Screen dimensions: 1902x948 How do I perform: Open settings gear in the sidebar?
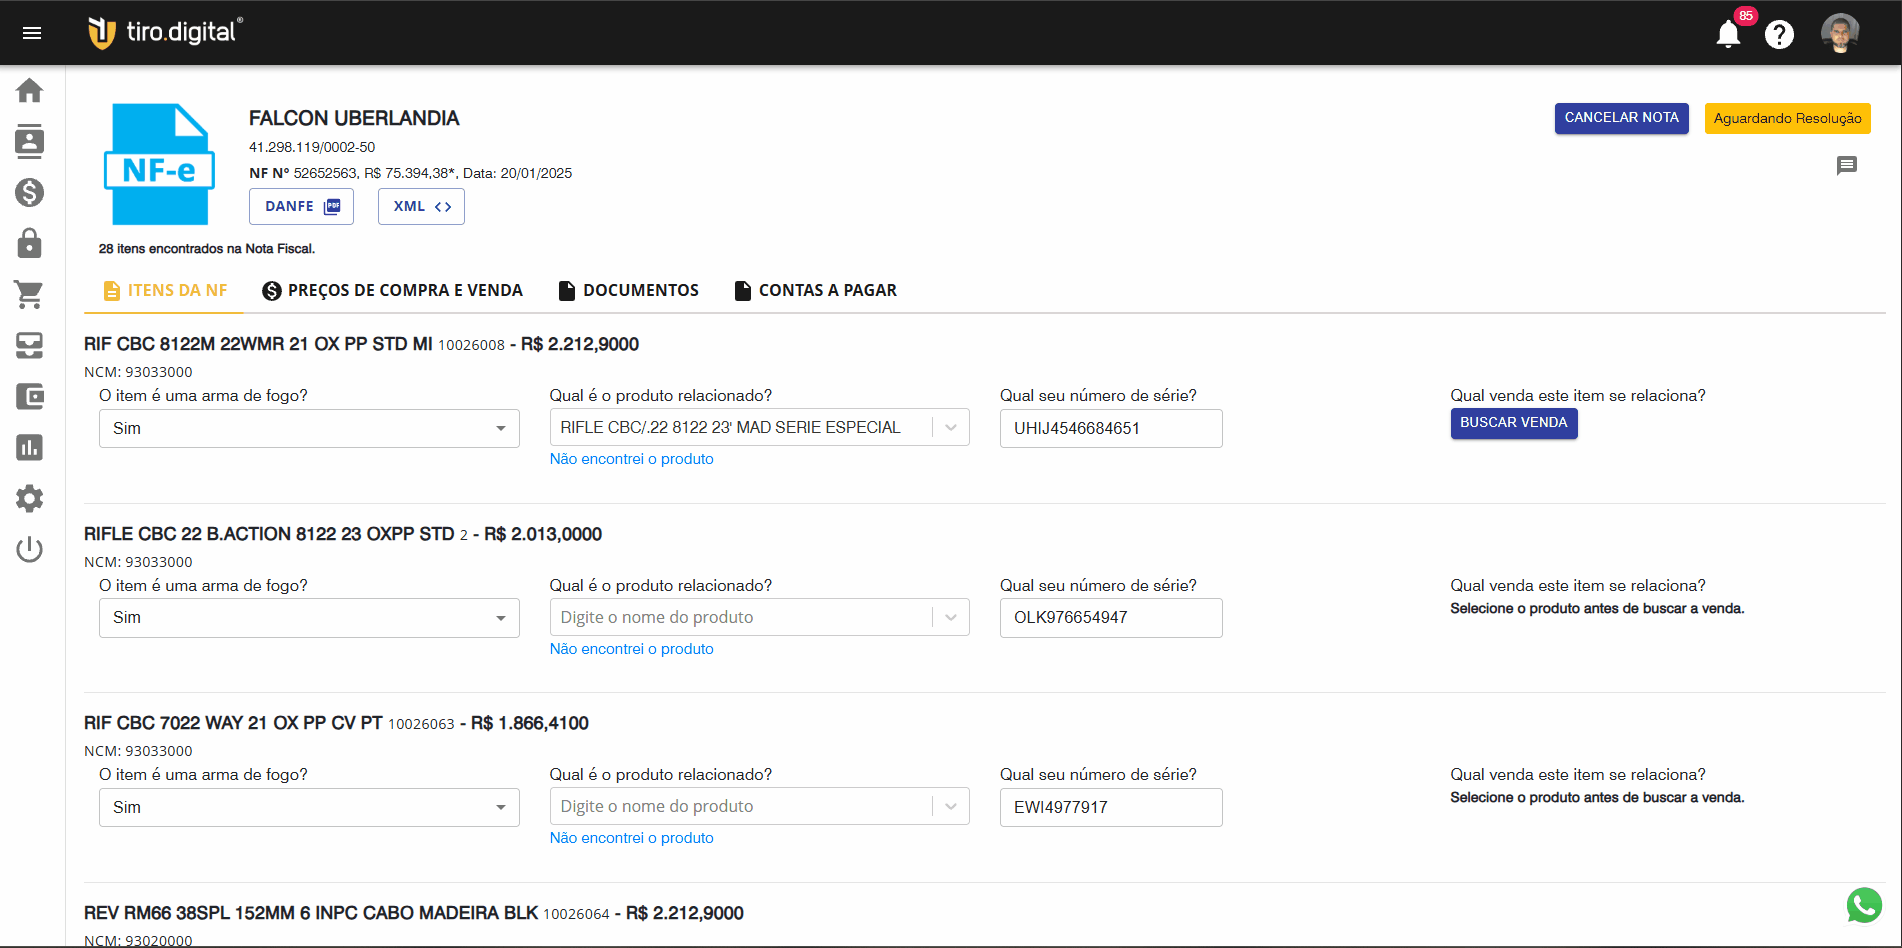(30, 498)
